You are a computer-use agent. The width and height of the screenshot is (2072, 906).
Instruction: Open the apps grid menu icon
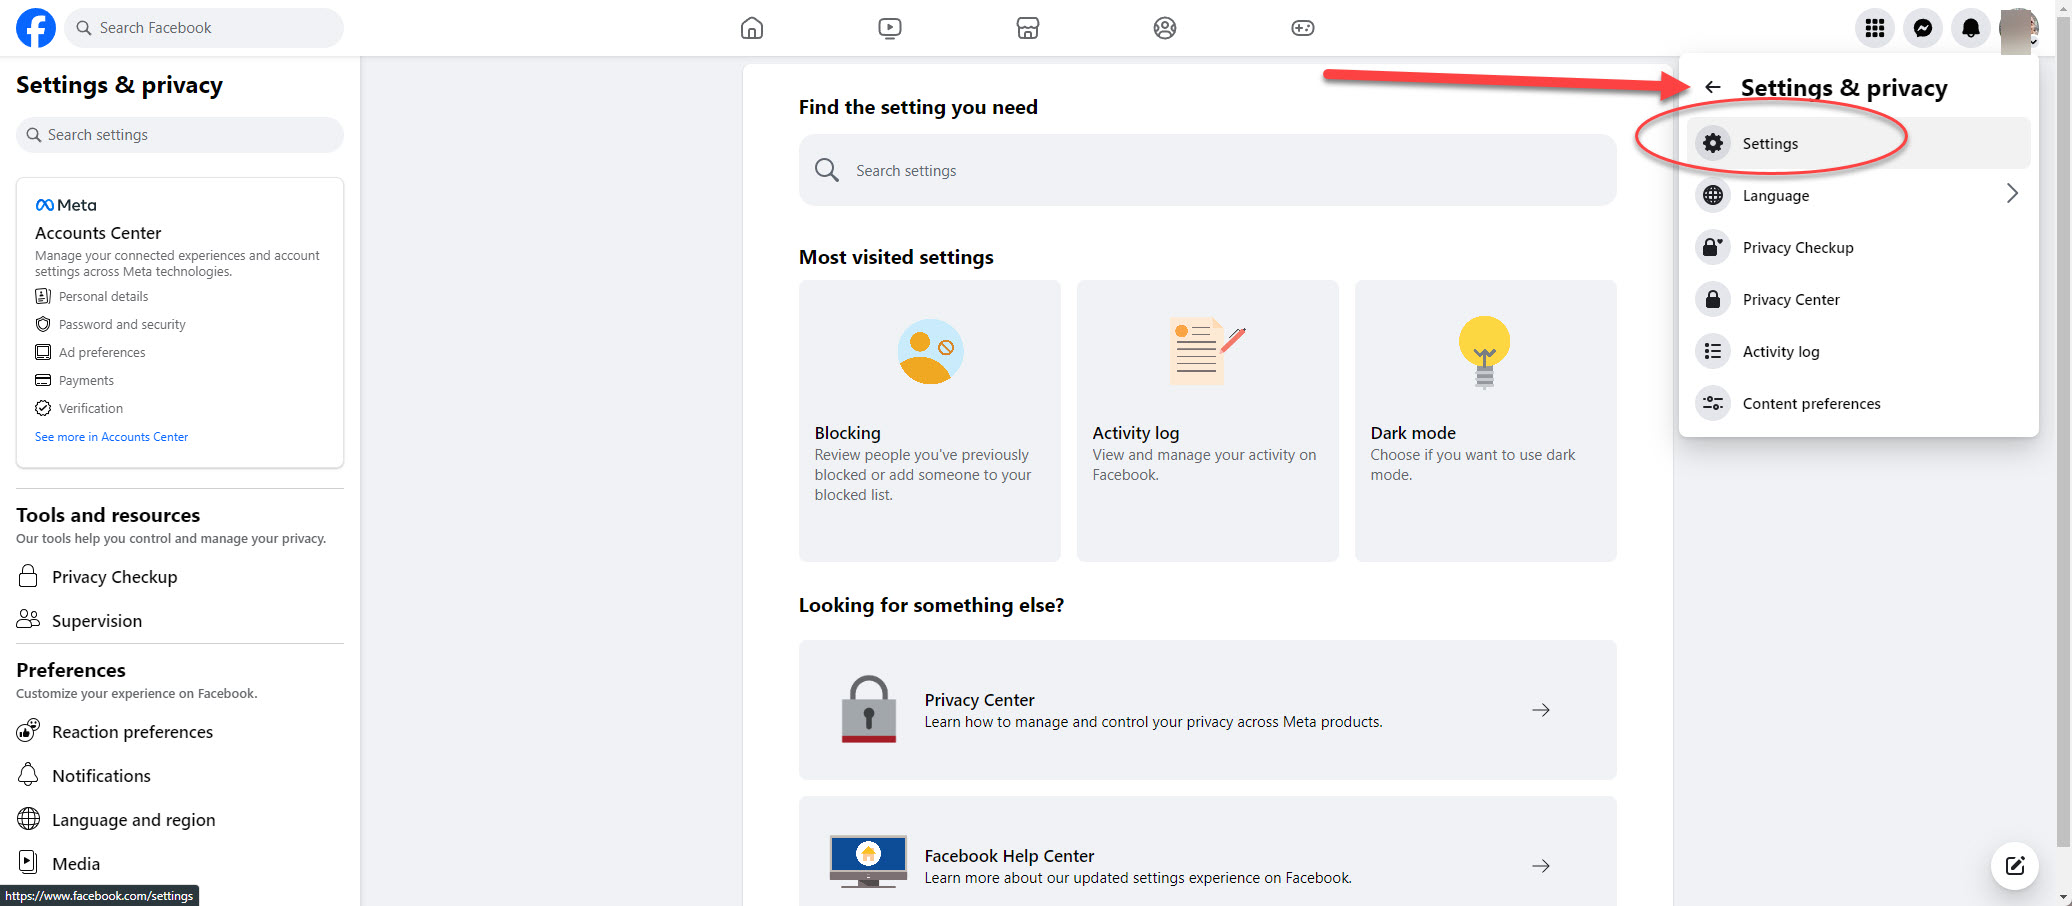pyautogui.click(x=1874, y=28)
